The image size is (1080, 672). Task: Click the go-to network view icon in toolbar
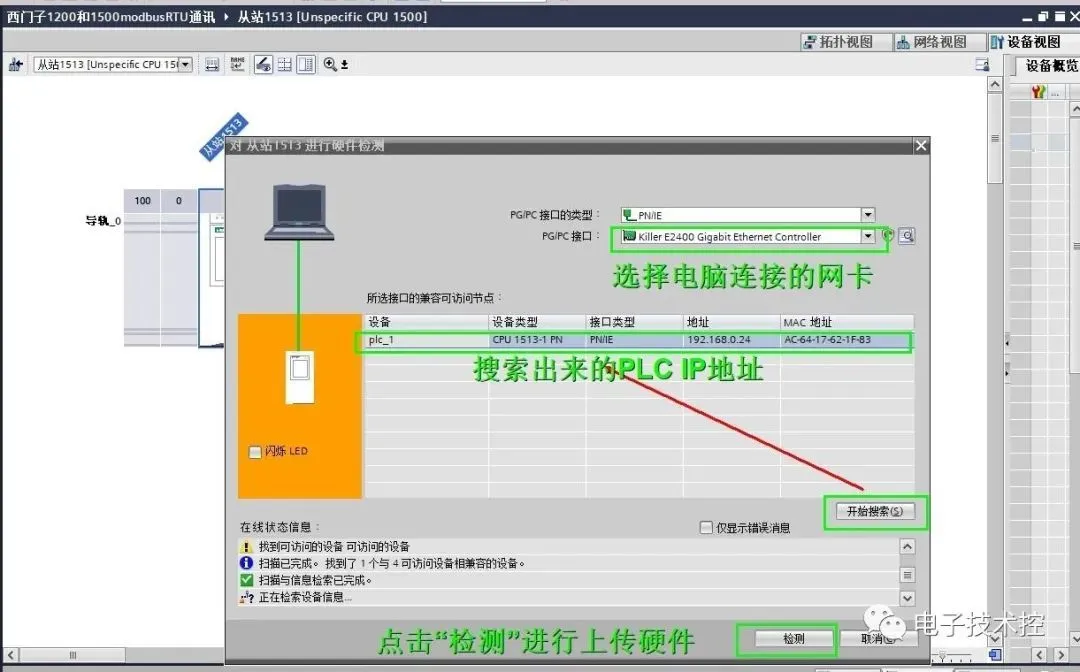click(x=15, y=65)
